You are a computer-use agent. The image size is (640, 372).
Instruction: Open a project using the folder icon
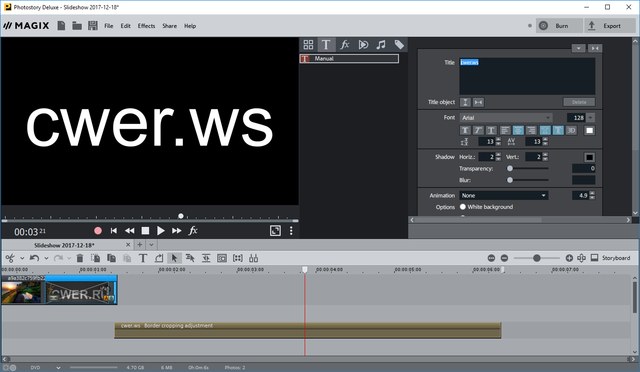coord(77,26)
